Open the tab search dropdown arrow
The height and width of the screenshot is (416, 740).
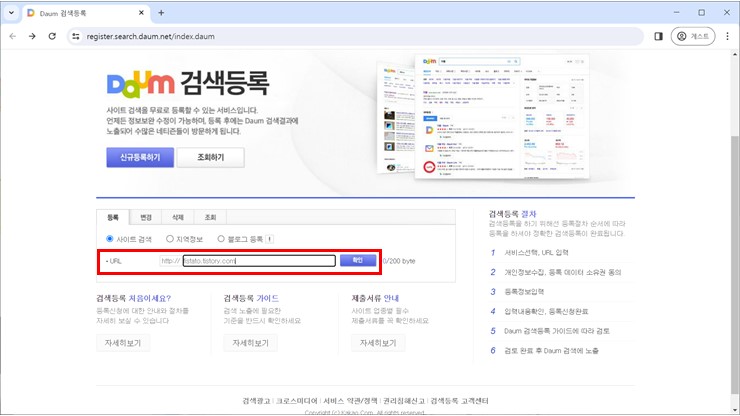click(11, 13)
